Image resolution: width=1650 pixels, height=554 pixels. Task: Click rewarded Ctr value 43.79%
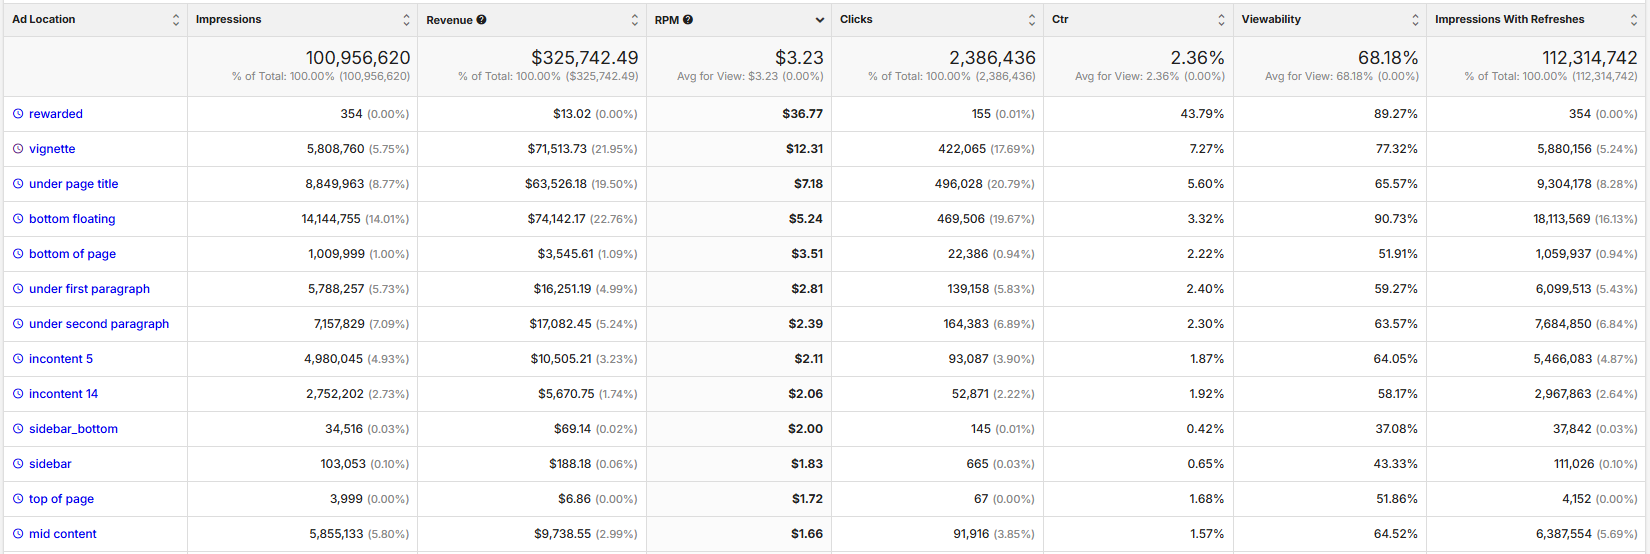tap(1202, 114)
